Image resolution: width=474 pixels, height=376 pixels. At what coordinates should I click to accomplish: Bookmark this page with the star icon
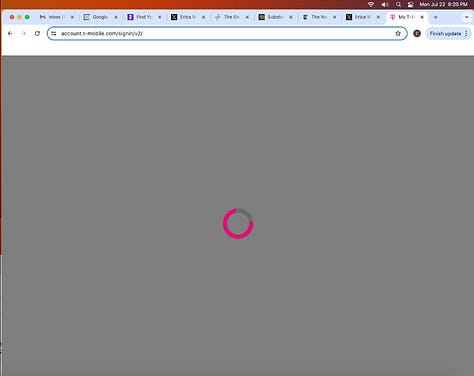[398, 33]
